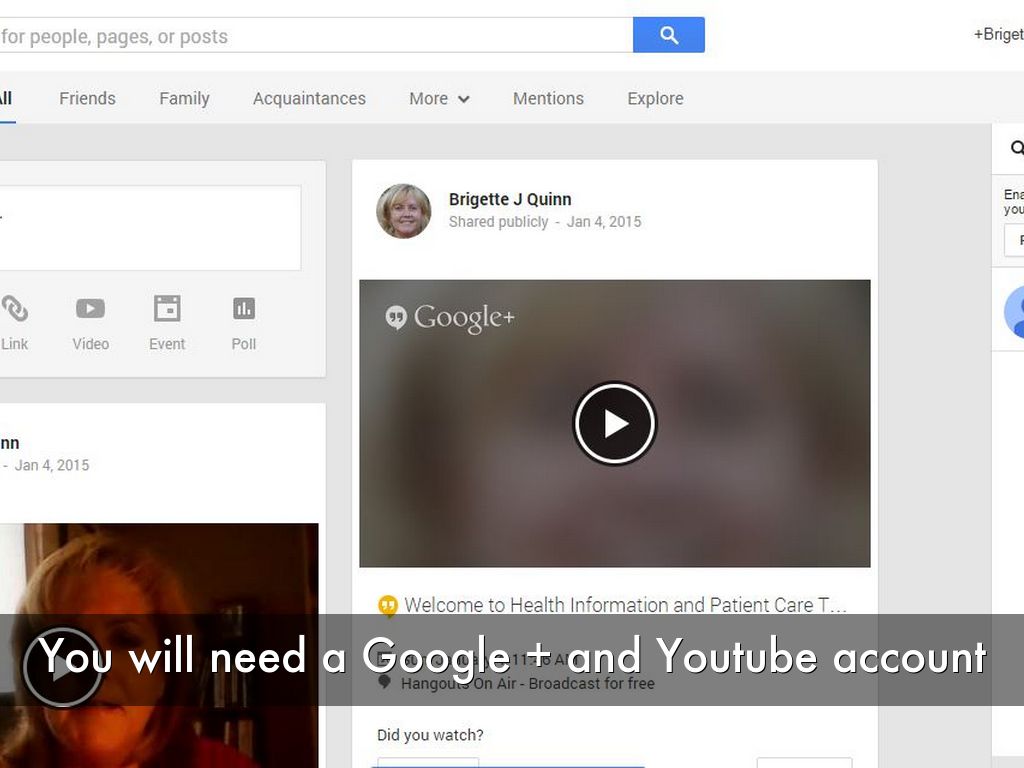
Task: Open the Mentions tab
Action: [x=548, y=98]
